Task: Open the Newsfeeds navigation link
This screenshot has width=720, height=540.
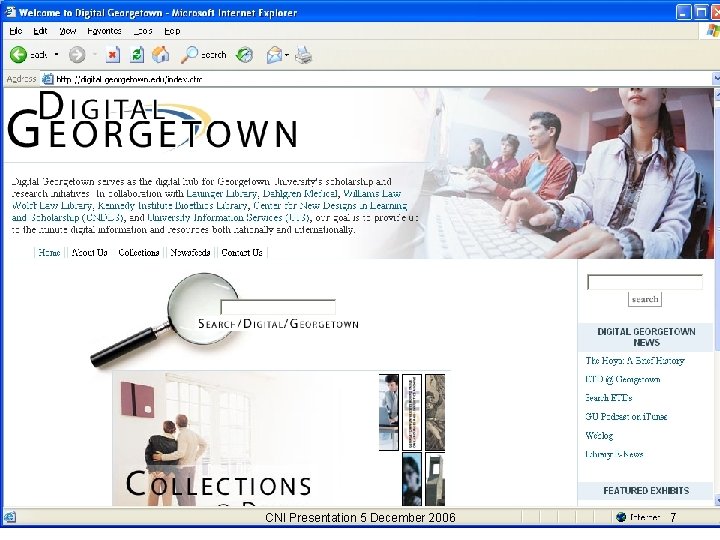Action: pyautogui.click(x=190, y=253)
